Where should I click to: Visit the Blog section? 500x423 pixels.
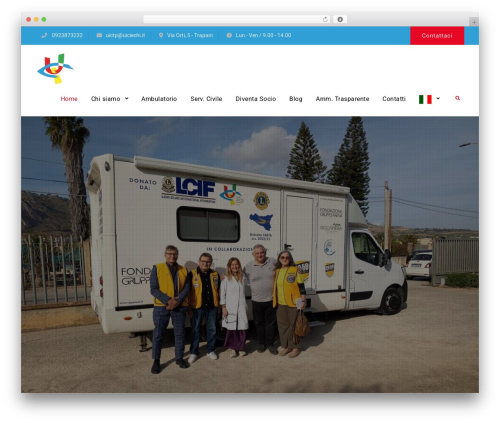tap(296, 99)
